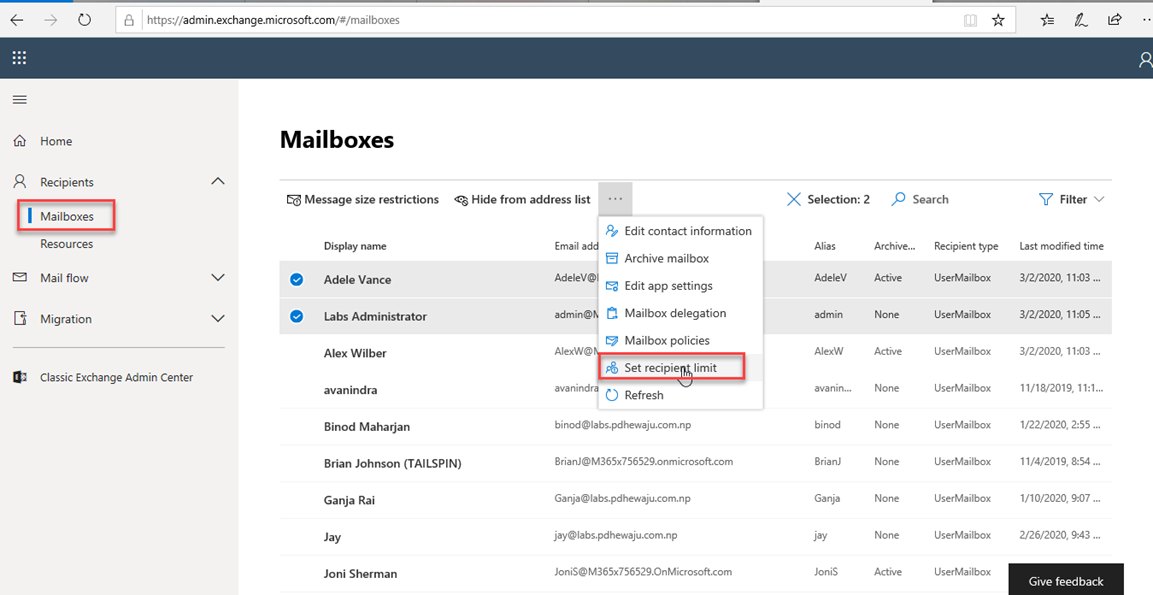Open the app launcher waffle icon
Viewport: 1153px width, 595px height.
[x=19, y=58]
